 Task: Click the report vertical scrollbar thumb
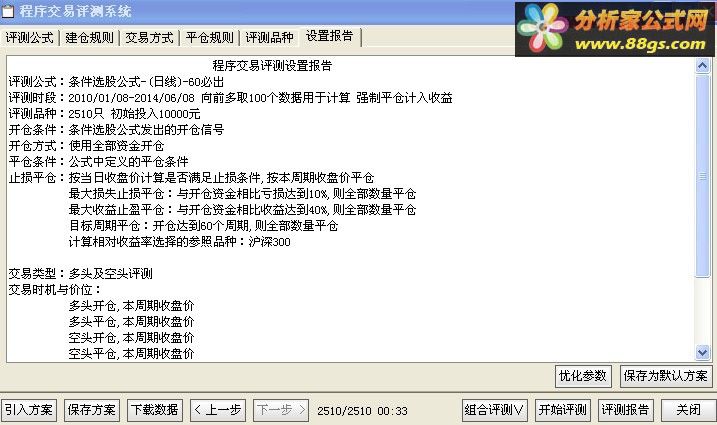(702, 176)
